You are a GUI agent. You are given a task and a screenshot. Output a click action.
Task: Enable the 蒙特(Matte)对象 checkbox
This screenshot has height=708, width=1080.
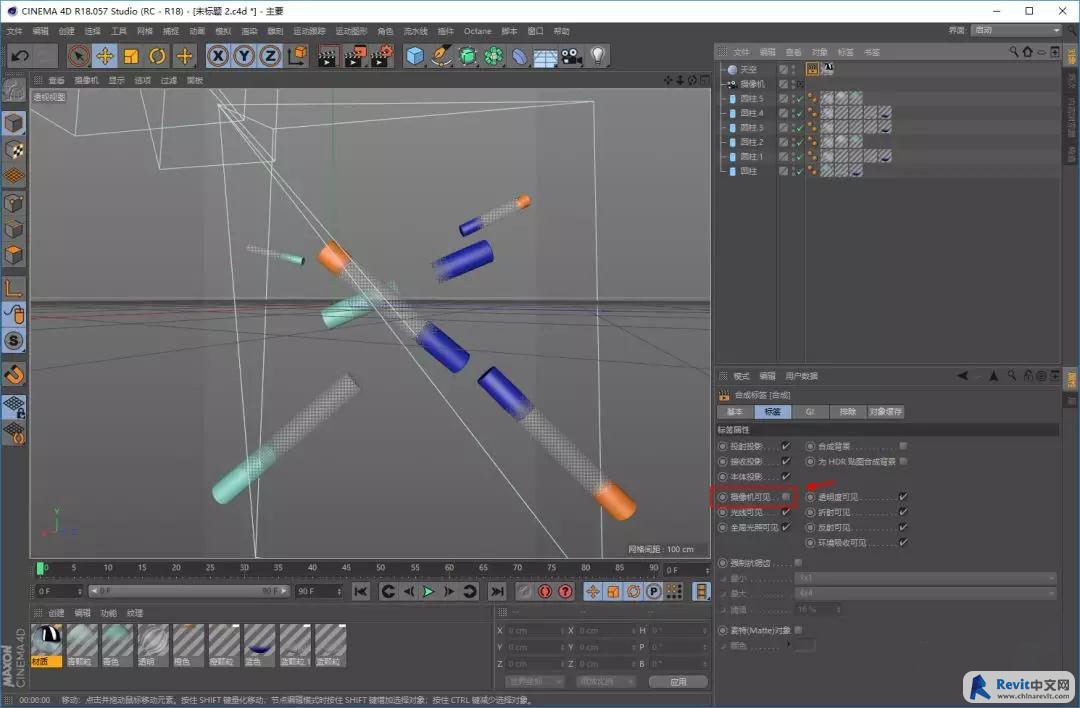tap(798, 630)
